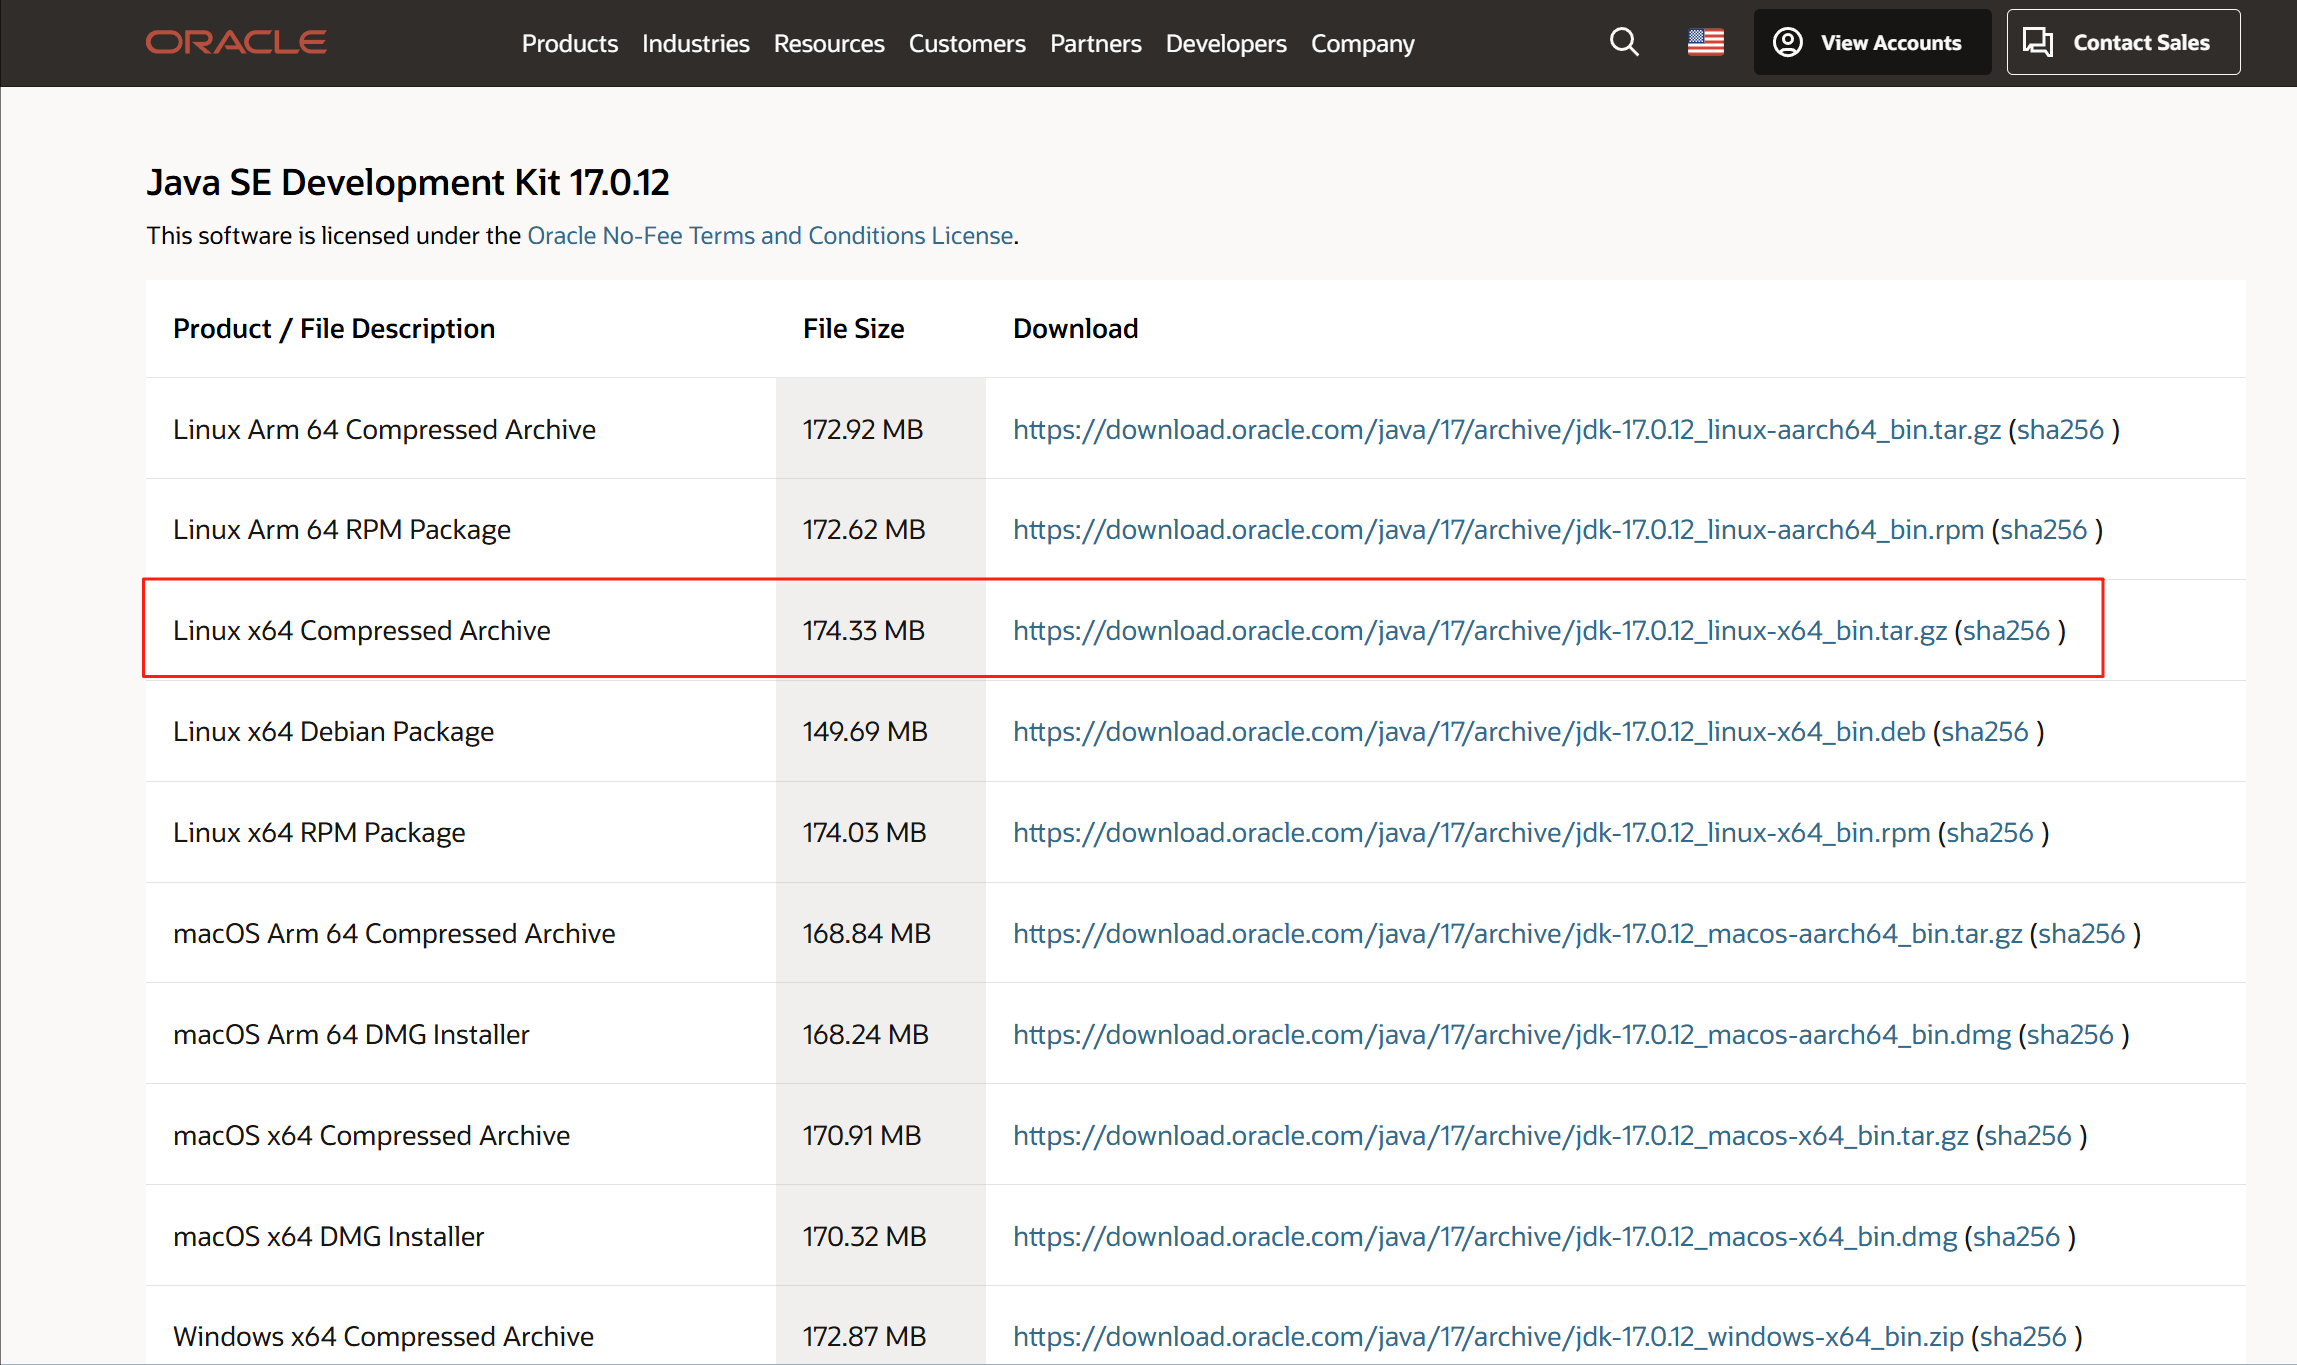This screenshot has height=1365, width=2297.
Task: Open the Partners menu
Action: pos(1095,44)
